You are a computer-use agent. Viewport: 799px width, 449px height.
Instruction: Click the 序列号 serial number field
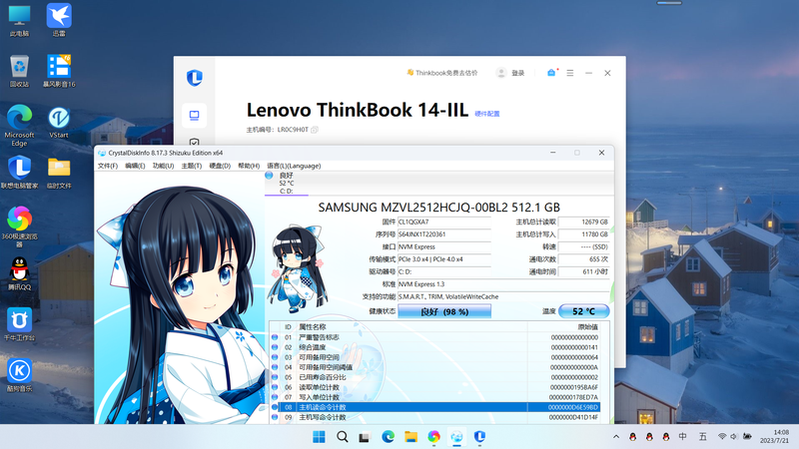(x=444, y=234)
